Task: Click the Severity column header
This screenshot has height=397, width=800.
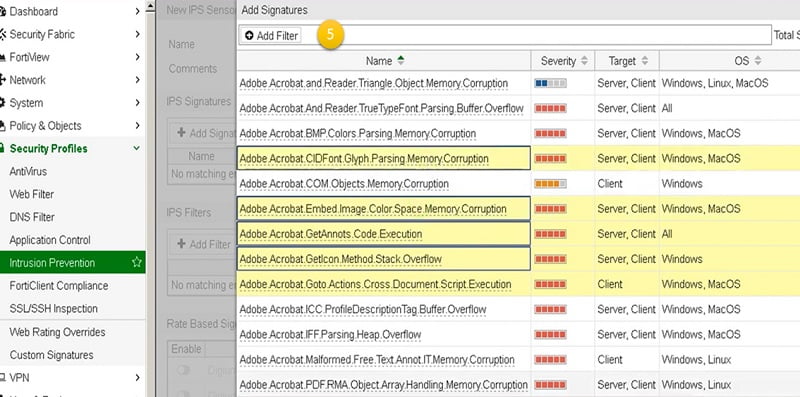Action: (x=563, y=61)
